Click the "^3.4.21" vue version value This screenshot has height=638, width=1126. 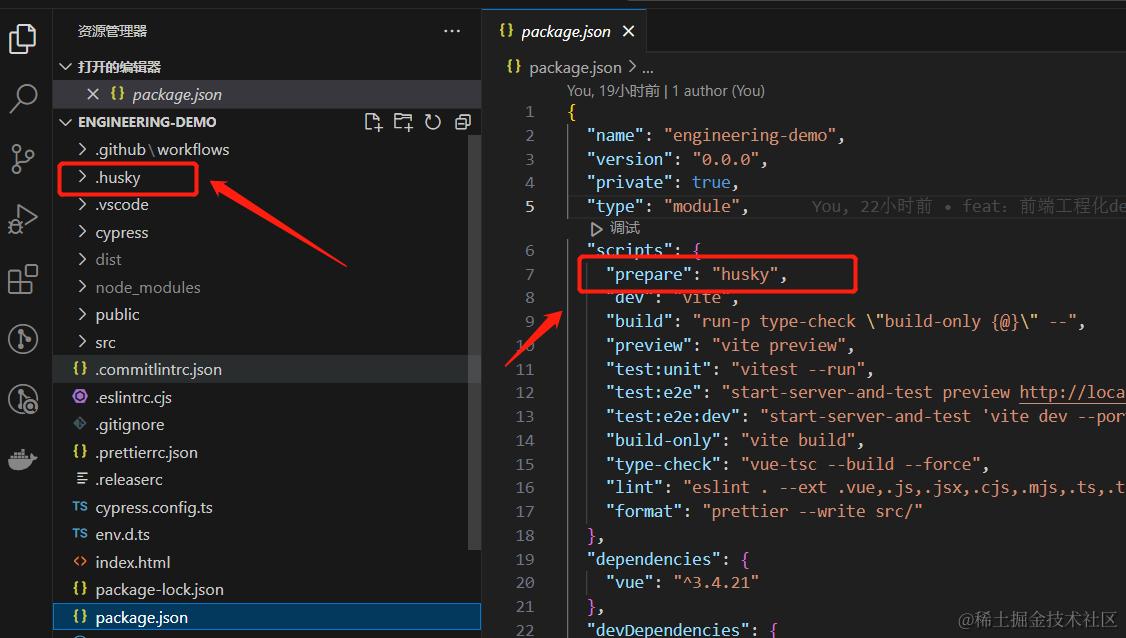[716, 582]
